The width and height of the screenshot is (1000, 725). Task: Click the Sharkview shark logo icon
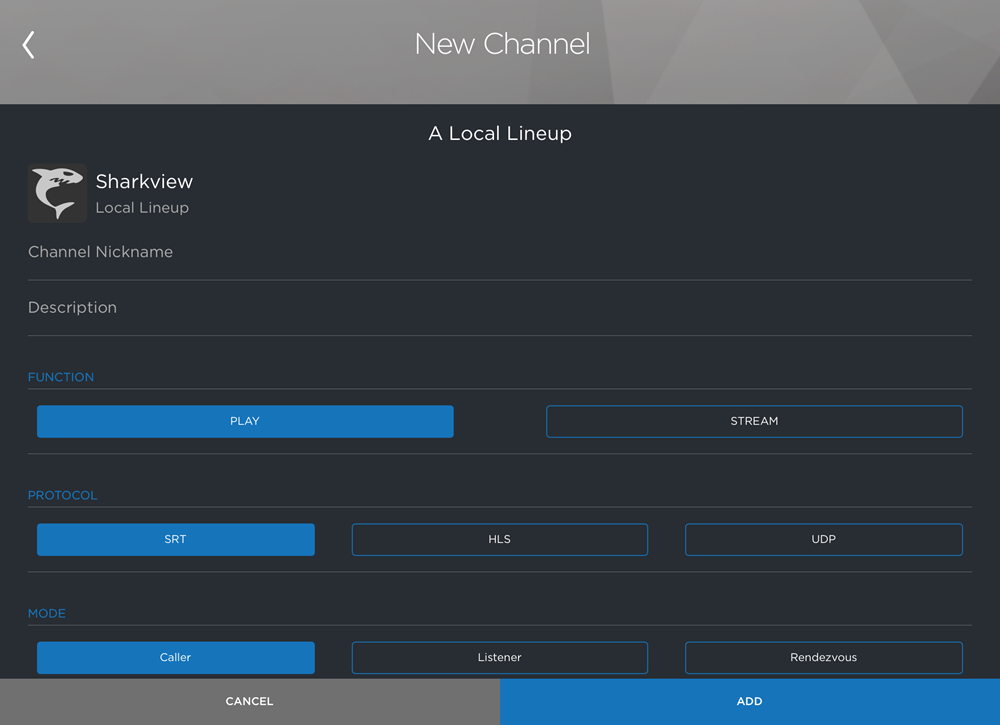(x=56, y=192)
